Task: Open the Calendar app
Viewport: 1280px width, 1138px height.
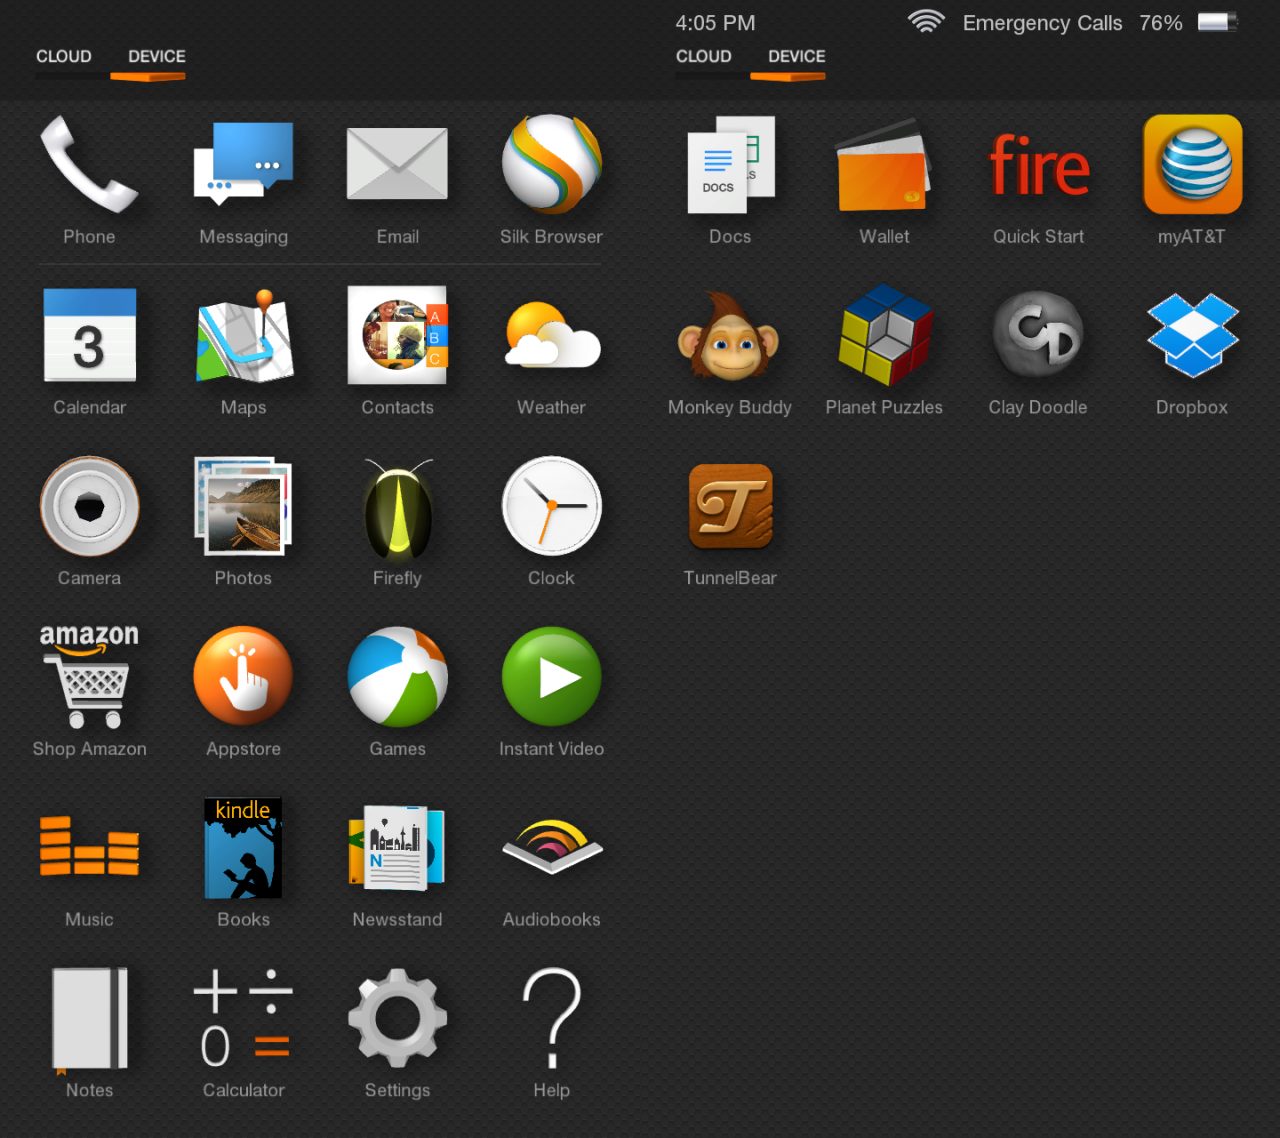Action: pos(89,335)
